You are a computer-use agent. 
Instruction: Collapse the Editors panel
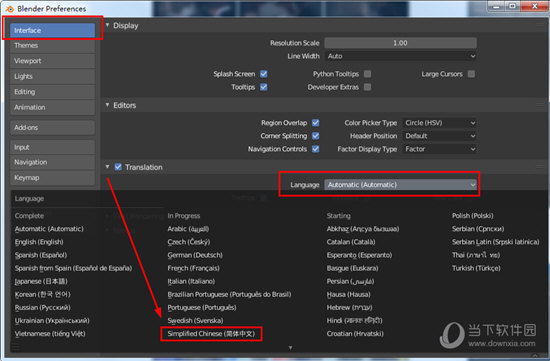click(x=107, y=105)
